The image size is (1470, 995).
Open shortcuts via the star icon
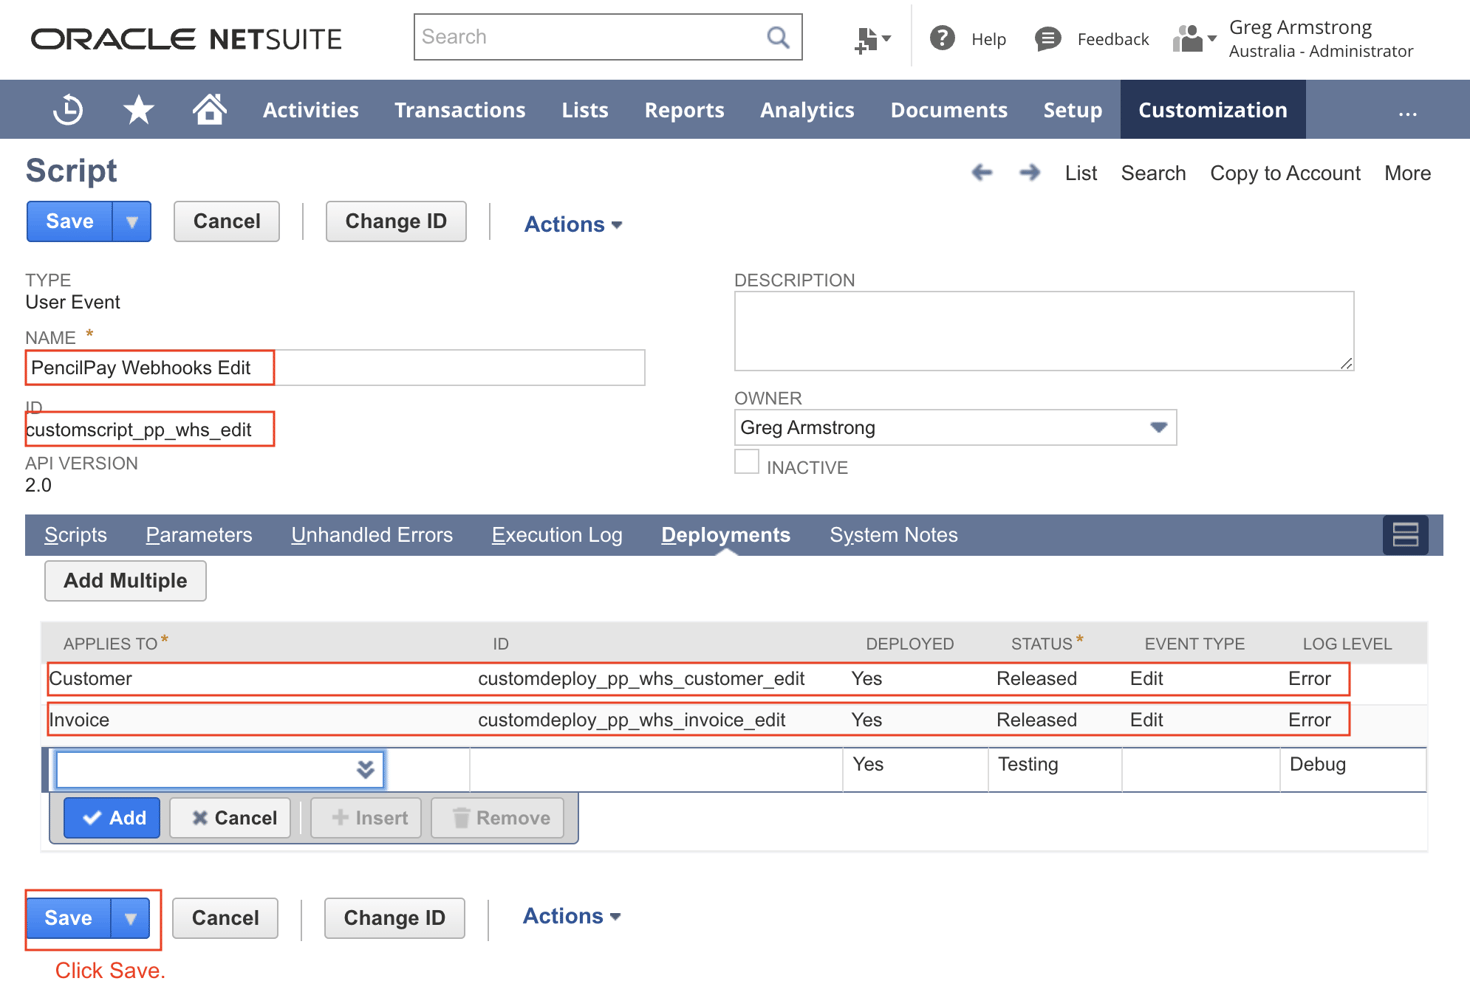pos(138,110)
